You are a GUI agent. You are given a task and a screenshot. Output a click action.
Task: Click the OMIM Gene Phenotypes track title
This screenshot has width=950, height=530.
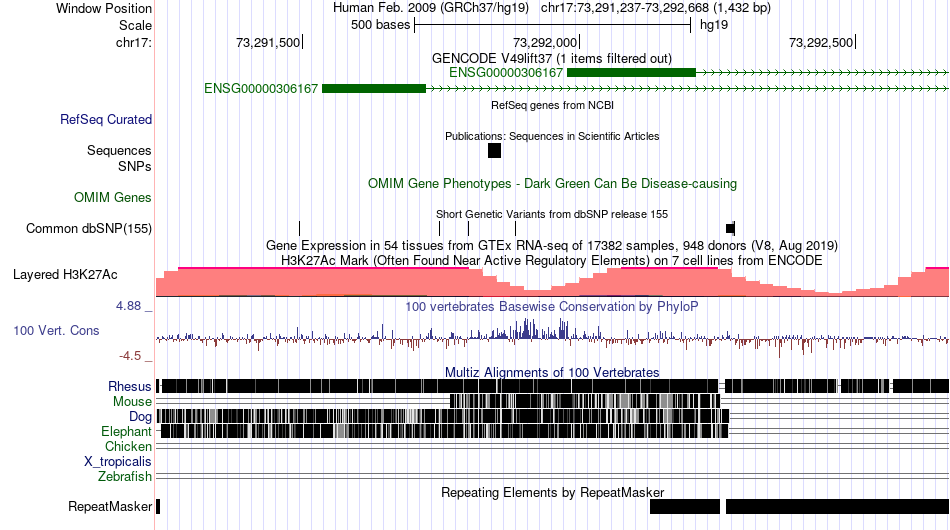click(x=552, y=184)
